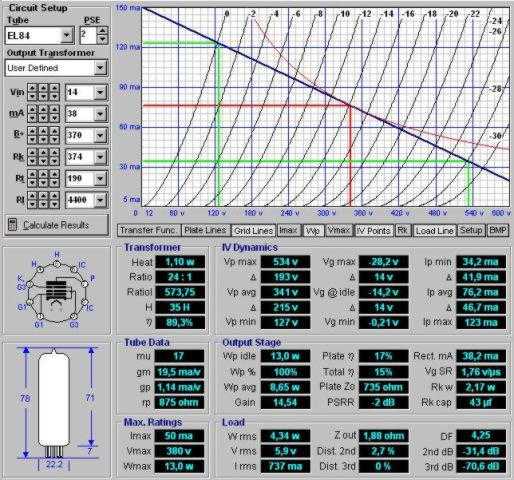This screenshot has width=514, height=480.
Task: Toggle Grid Lines display button
Action: (254, 230)
